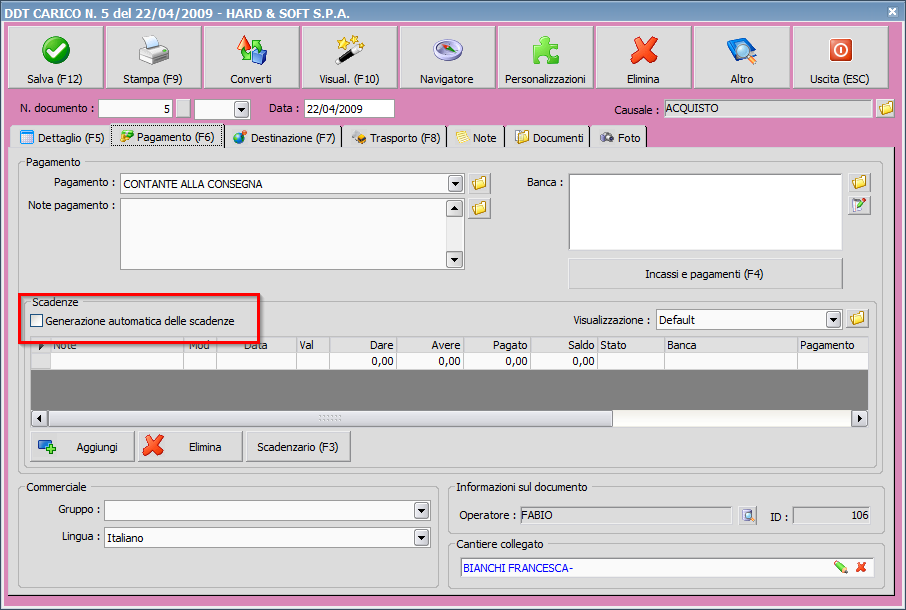Viewport: 906px width, 610px height.
Task: Exit via Uscita (ESC)
Action: (x=840, y=57)
